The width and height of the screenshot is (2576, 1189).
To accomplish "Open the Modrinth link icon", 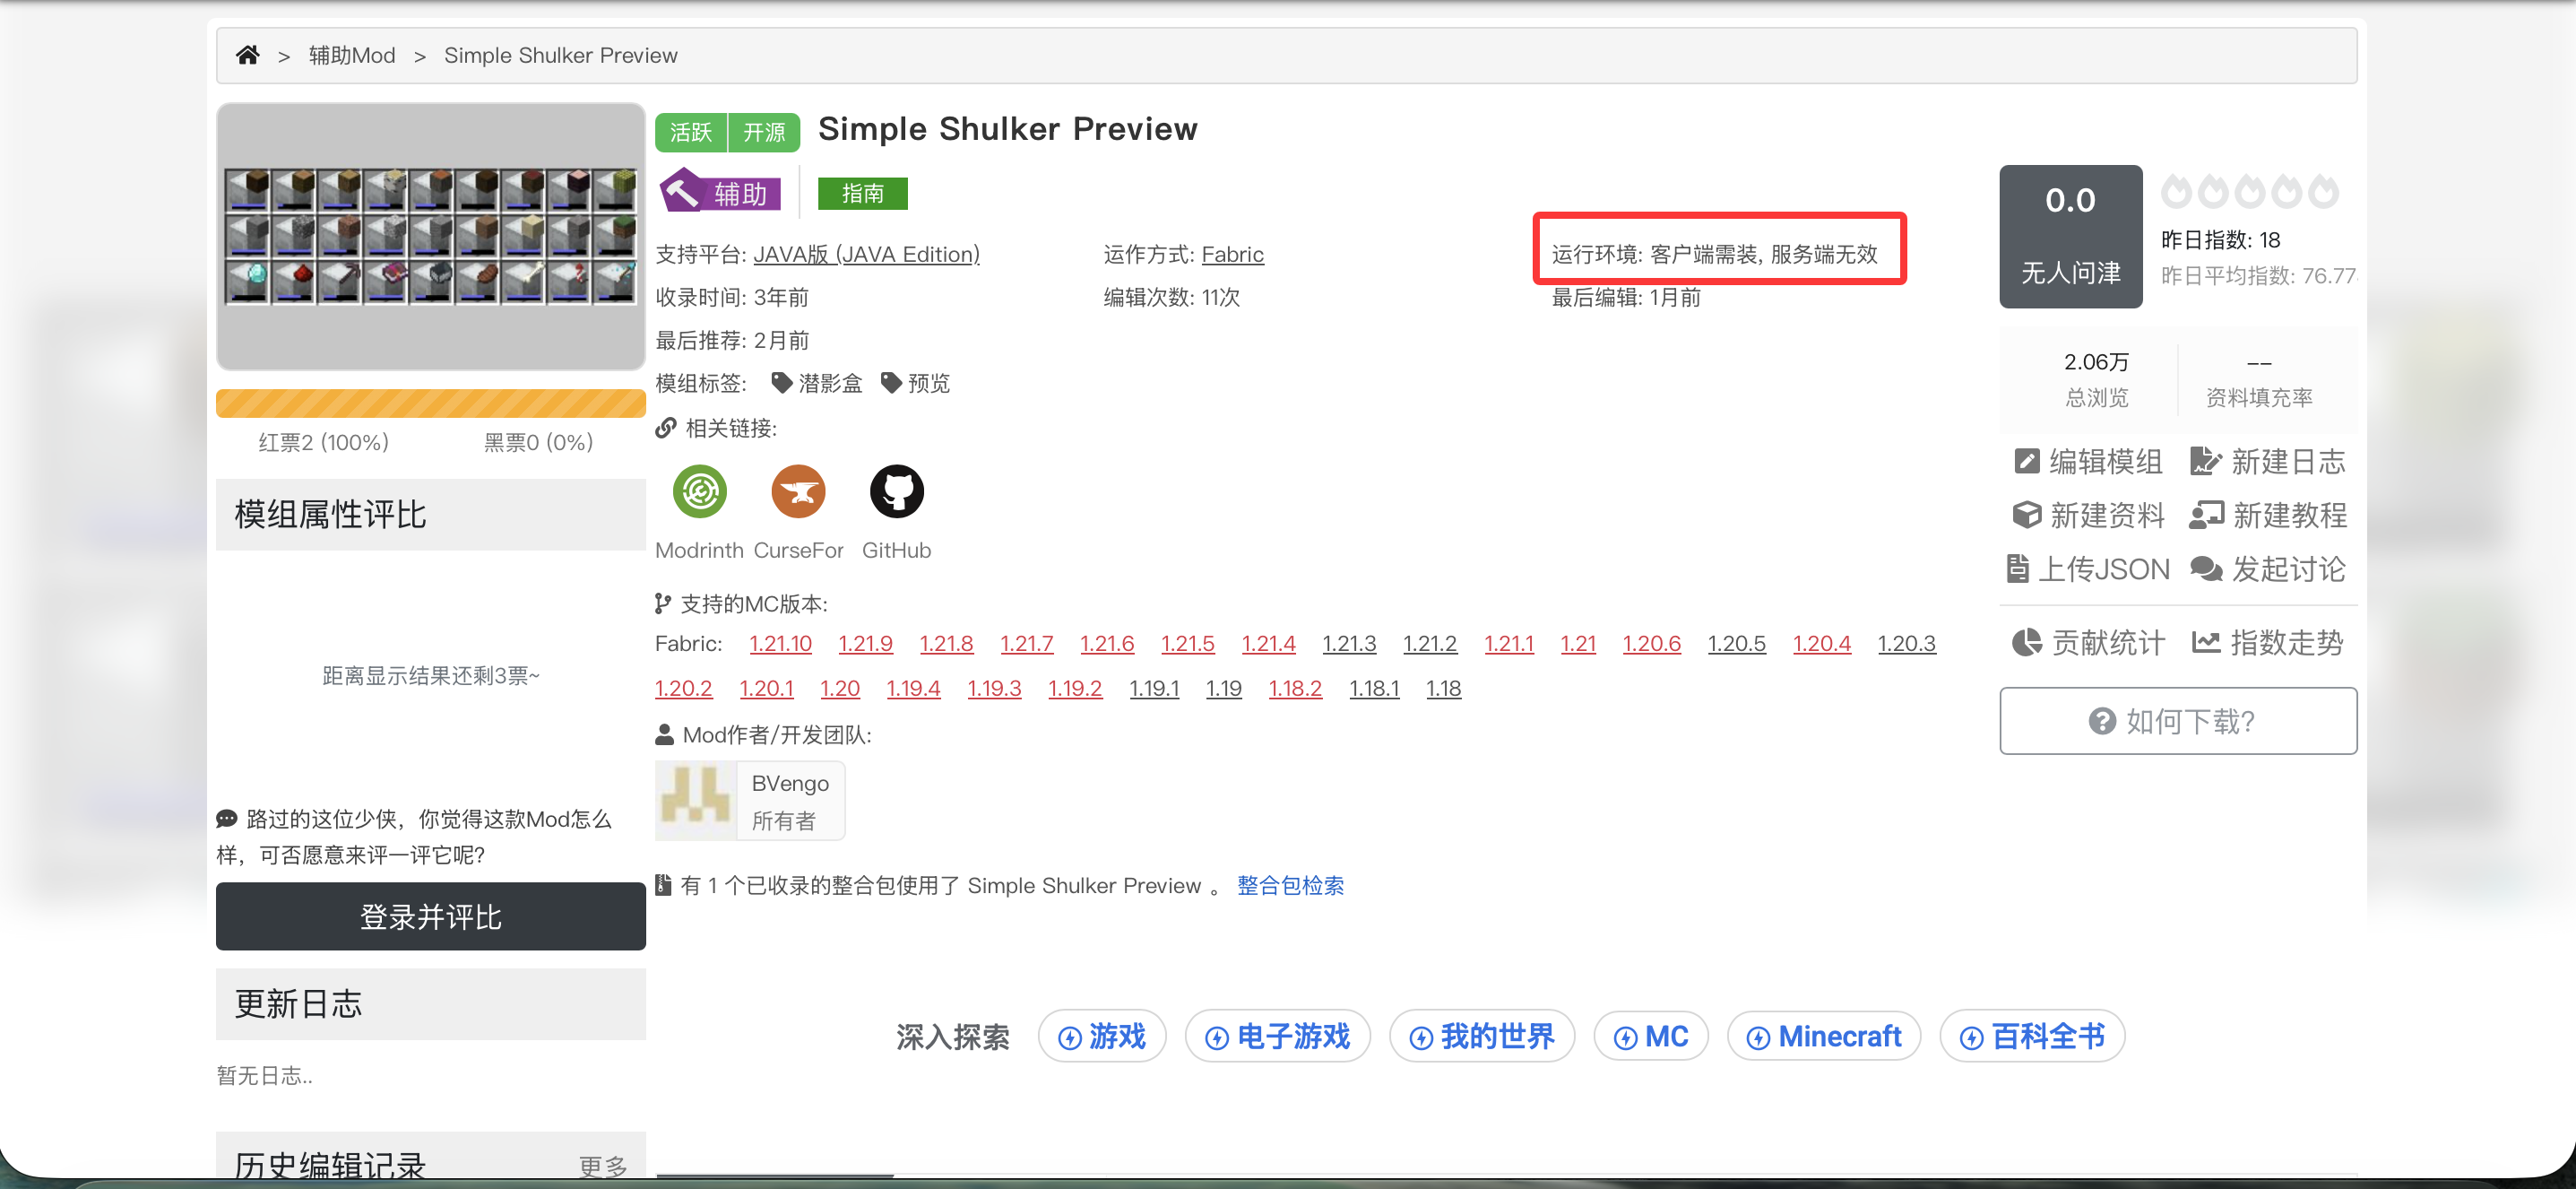I will tap(699, 491).
